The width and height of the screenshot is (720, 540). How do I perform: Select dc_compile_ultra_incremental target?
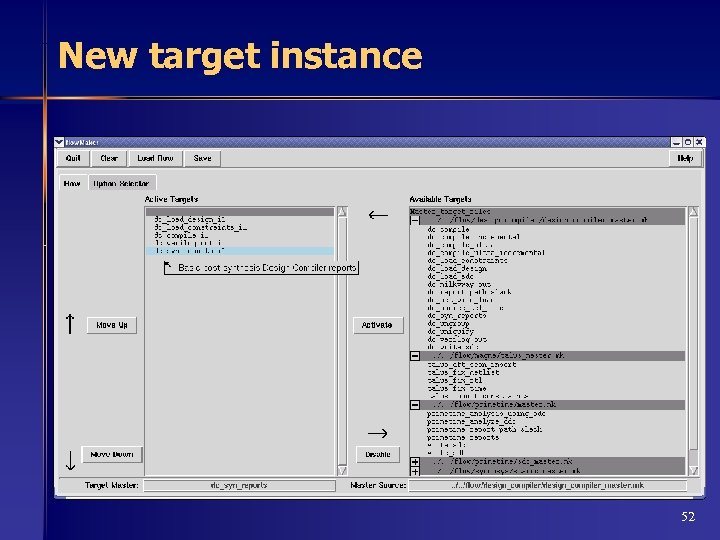click(486, 253)
